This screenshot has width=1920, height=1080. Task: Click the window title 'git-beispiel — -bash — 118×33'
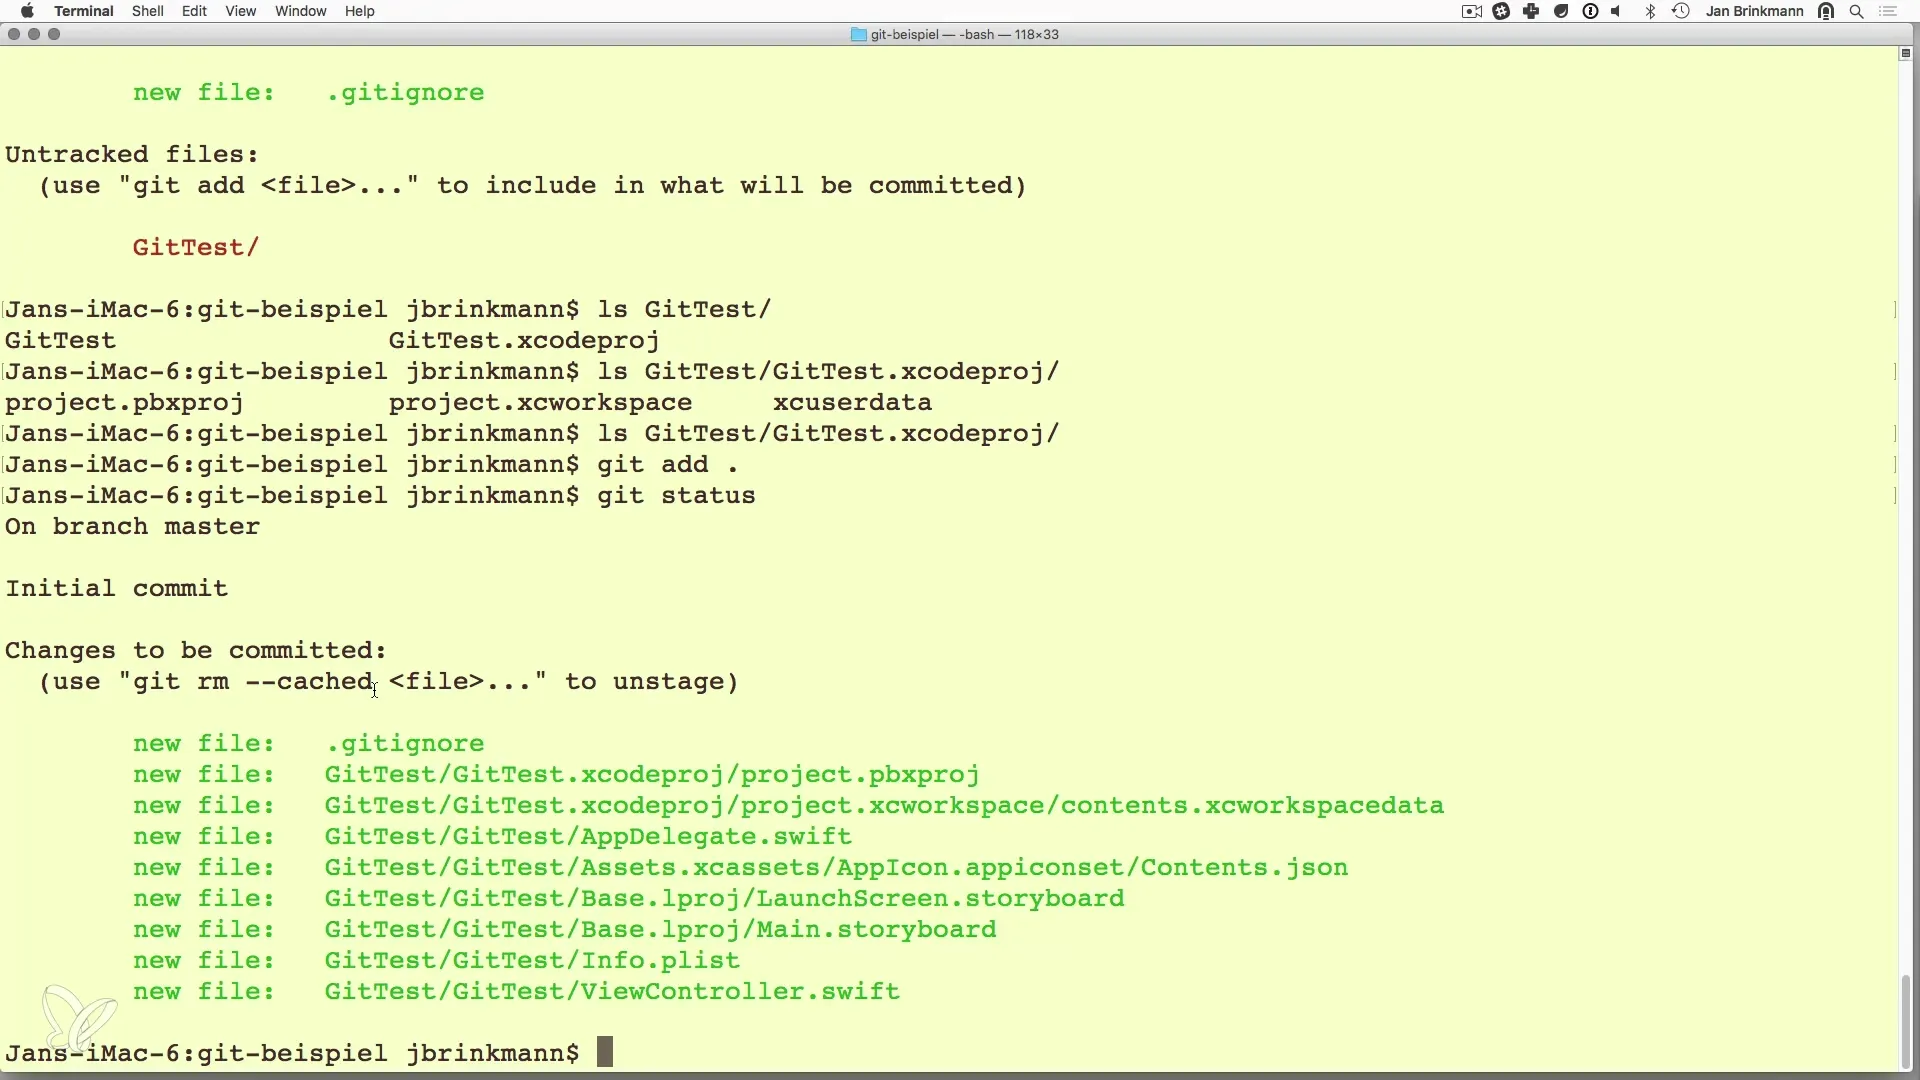coord(964,34)
